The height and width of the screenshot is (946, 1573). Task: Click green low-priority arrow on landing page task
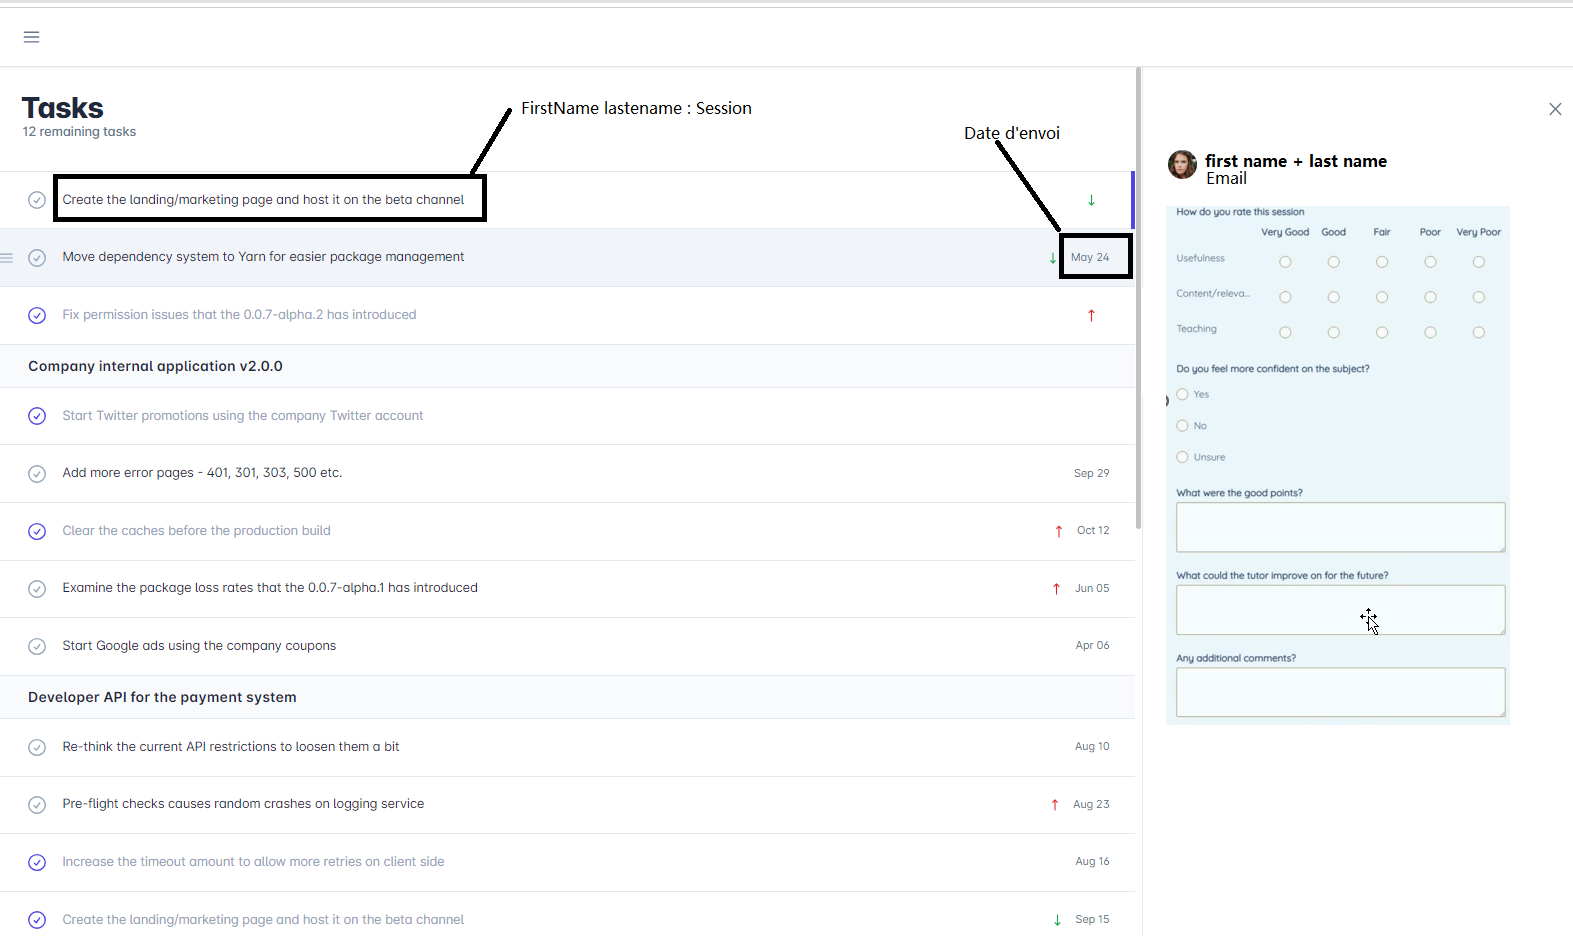coord(1091,200)
